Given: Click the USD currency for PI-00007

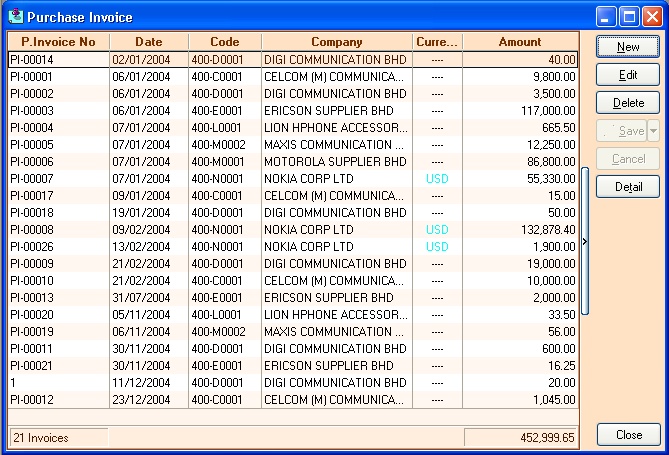Looking at the screenshot, I should click(437, 179).
